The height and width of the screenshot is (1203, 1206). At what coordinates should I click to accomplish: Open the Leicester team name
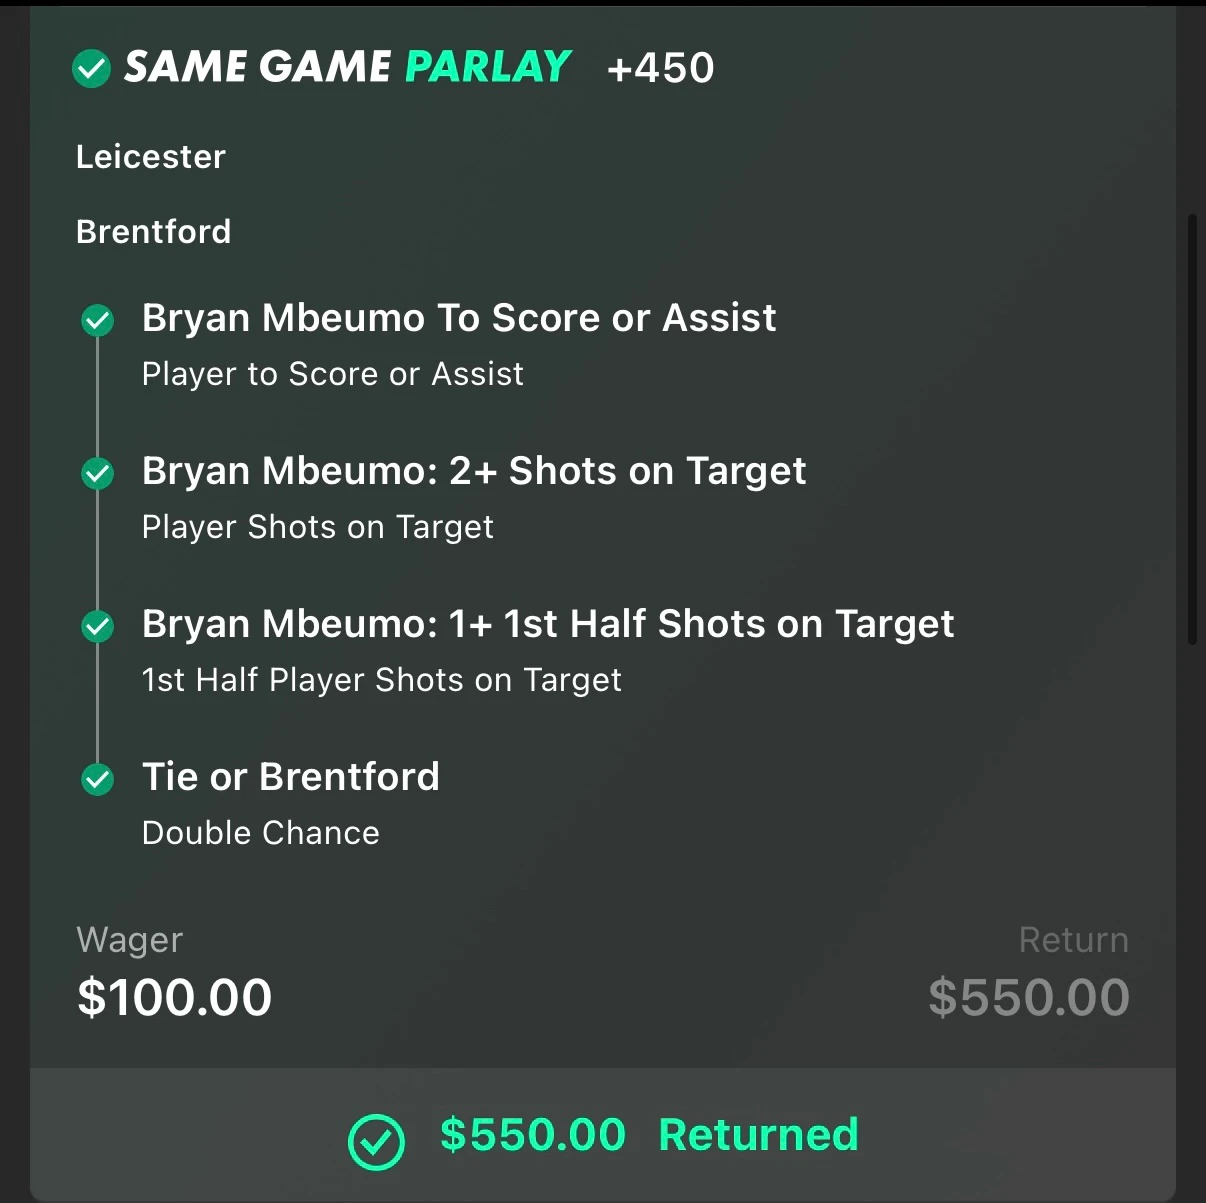(x=151, y=157)
